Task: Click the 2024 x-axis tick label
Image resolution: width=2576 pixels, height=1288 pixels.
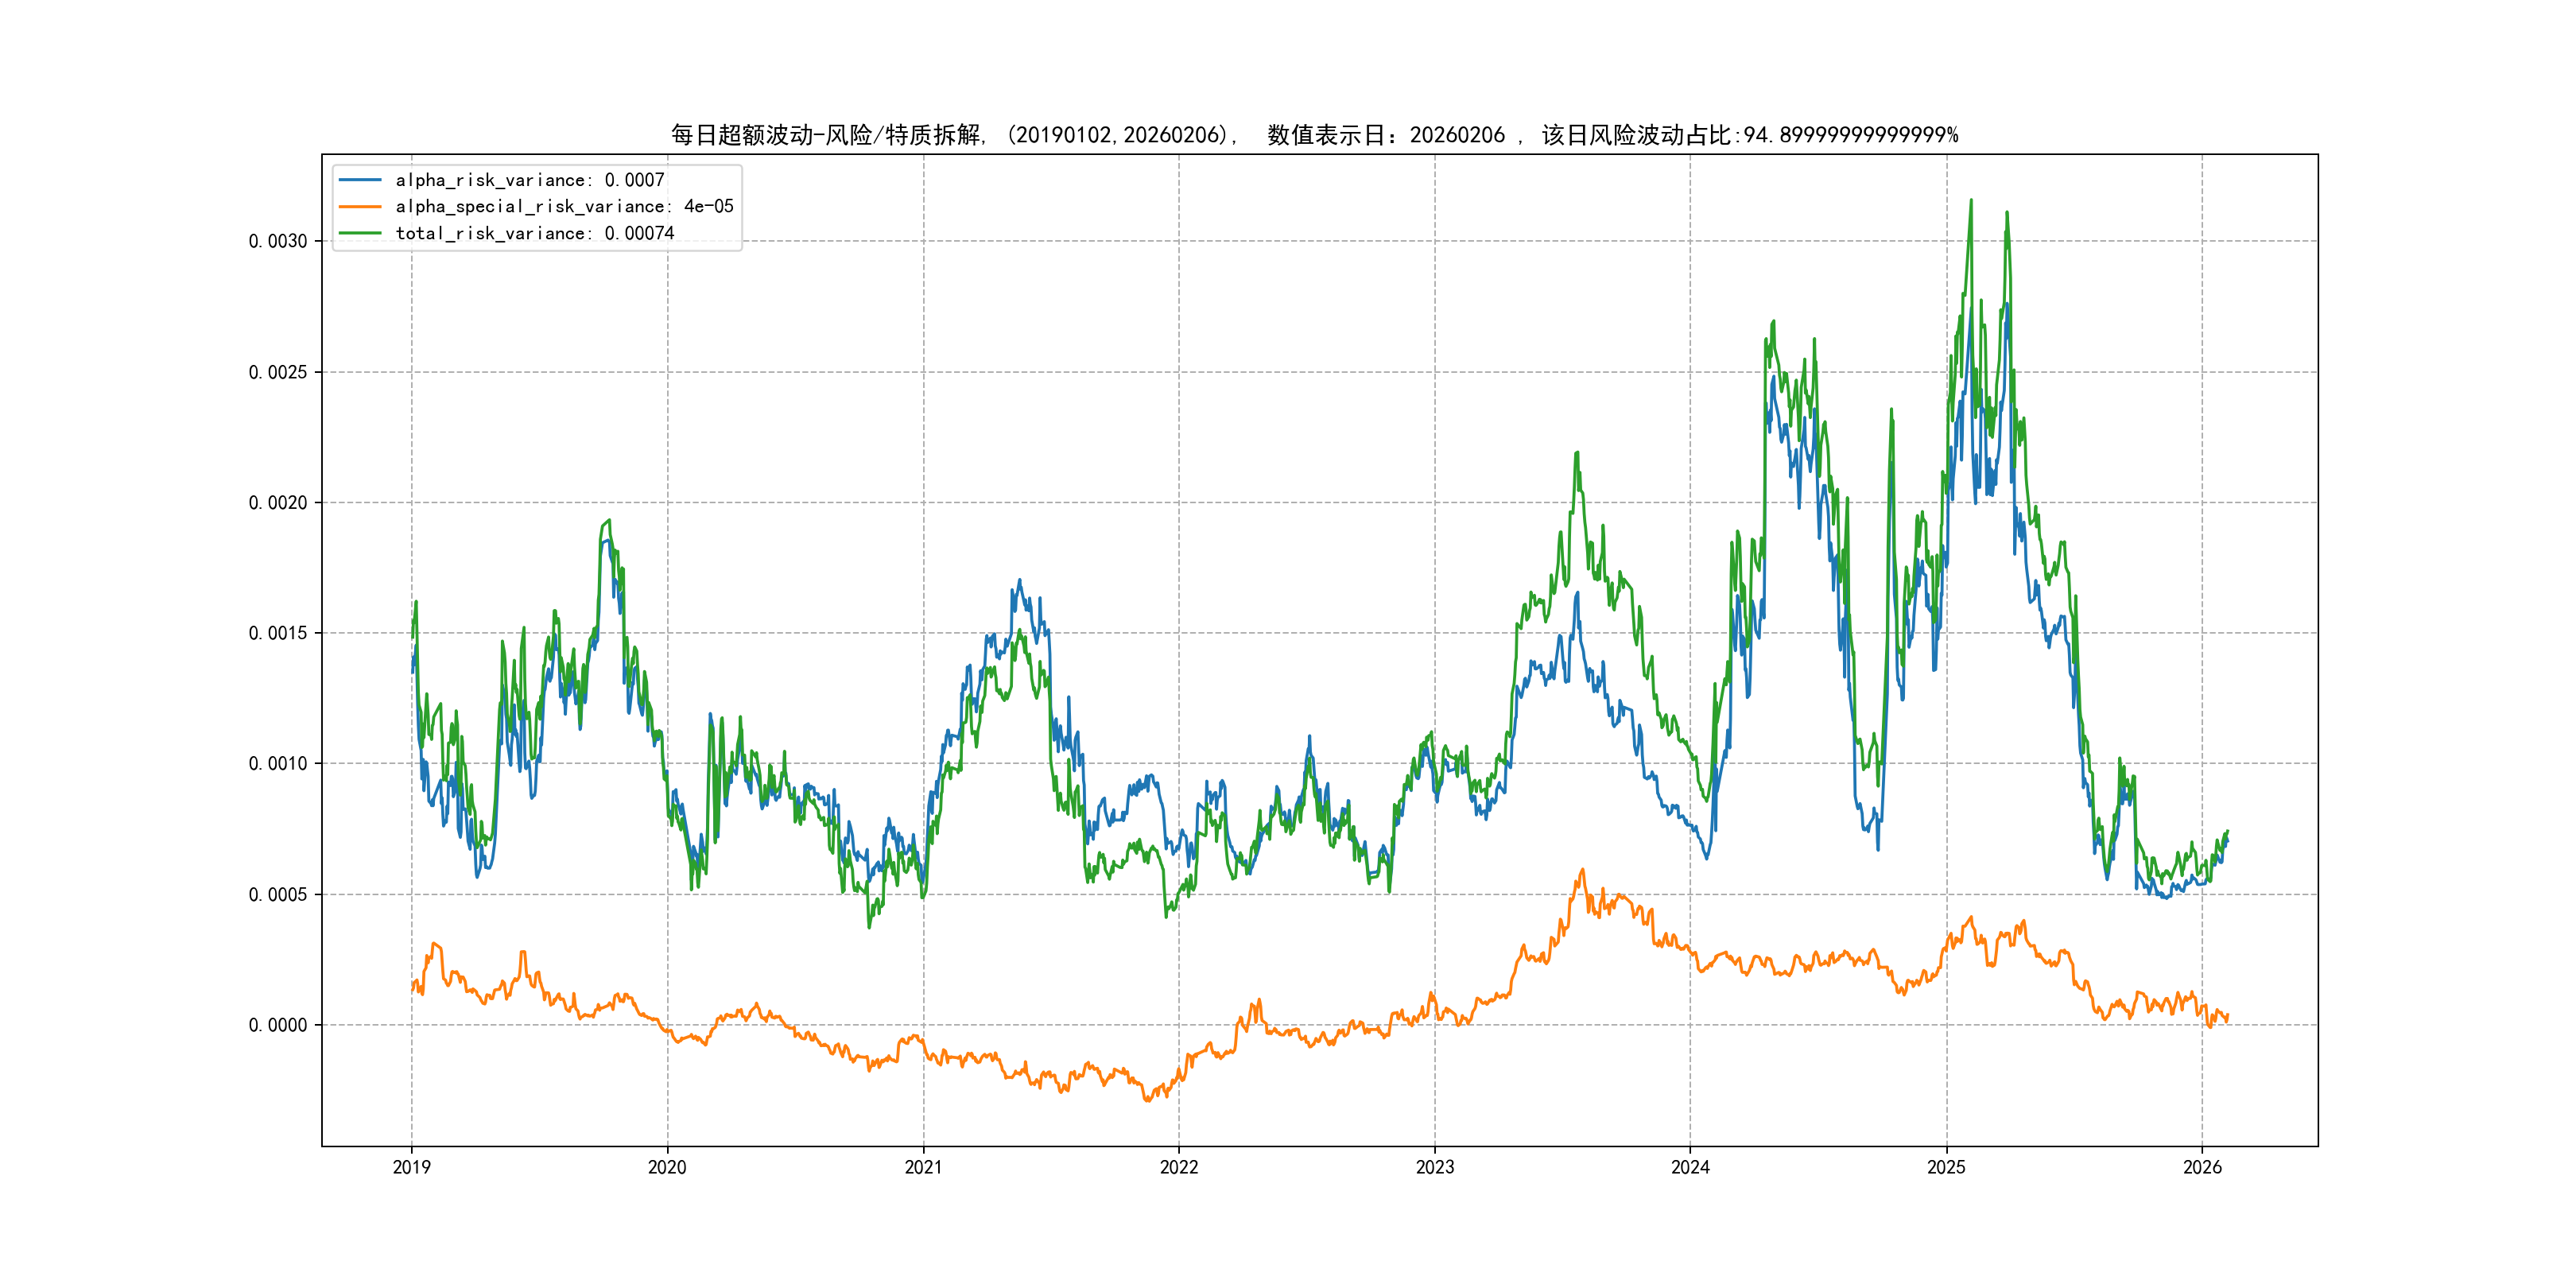Action: [x=1690, y=1167]
